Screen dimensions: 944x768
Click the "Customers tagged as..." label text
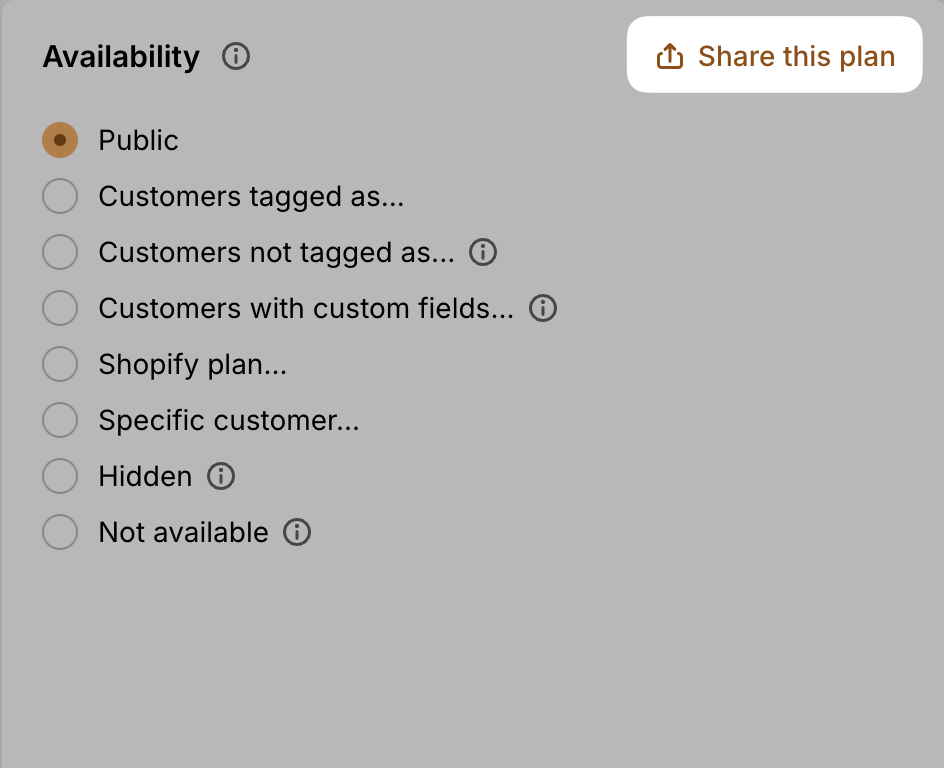coord(251,197)
